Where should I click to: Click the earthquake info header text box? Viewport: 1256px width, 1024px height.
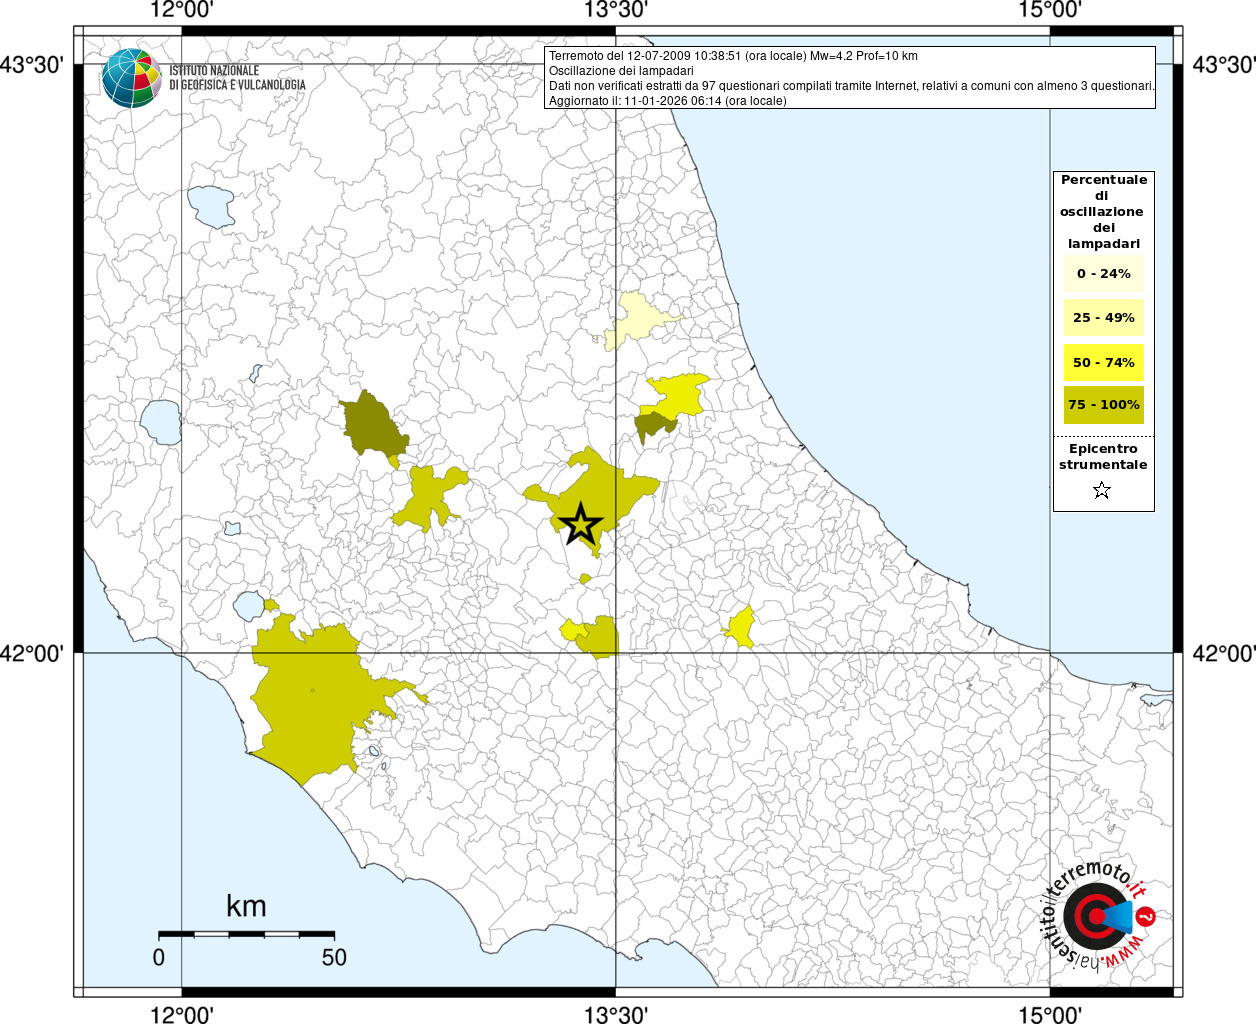click(850, 78)
